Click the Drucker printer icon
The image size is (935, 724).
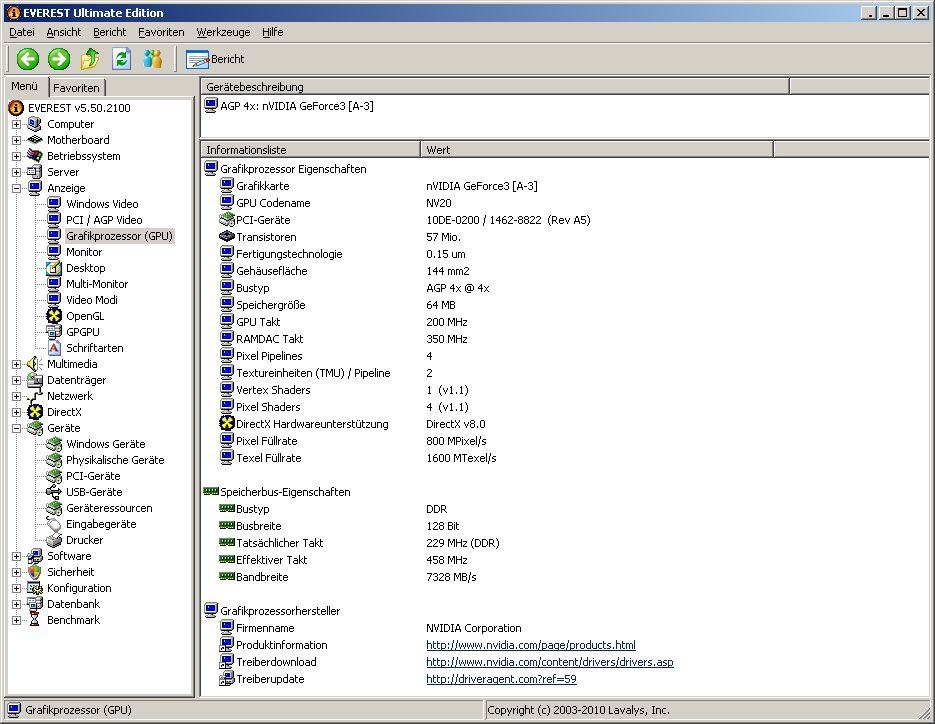[54, 540]
